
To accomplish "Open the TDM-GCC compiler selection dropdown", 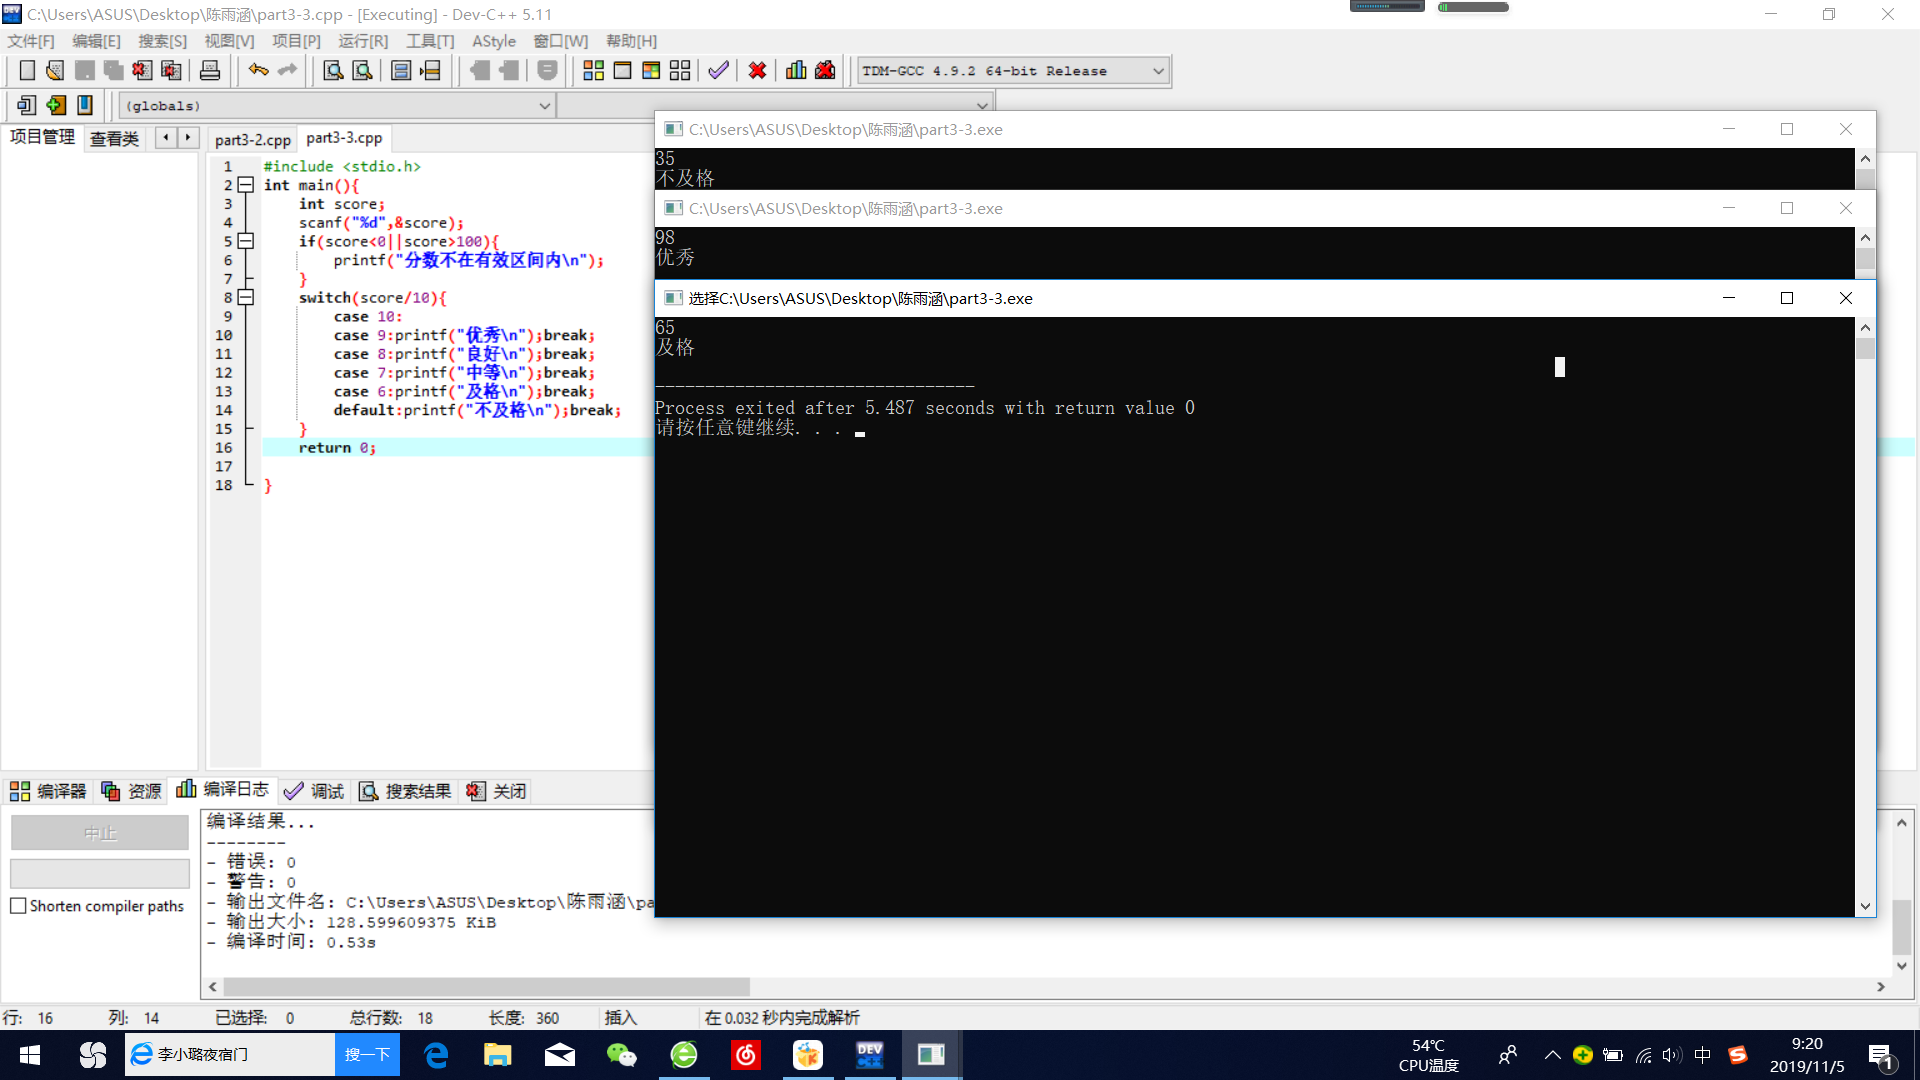I will point(1158,71).
